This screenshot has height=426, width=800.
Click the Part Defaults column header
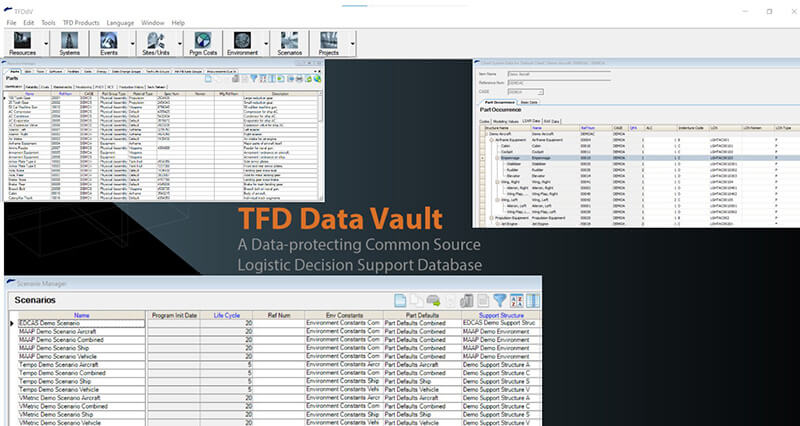(422, 315)
